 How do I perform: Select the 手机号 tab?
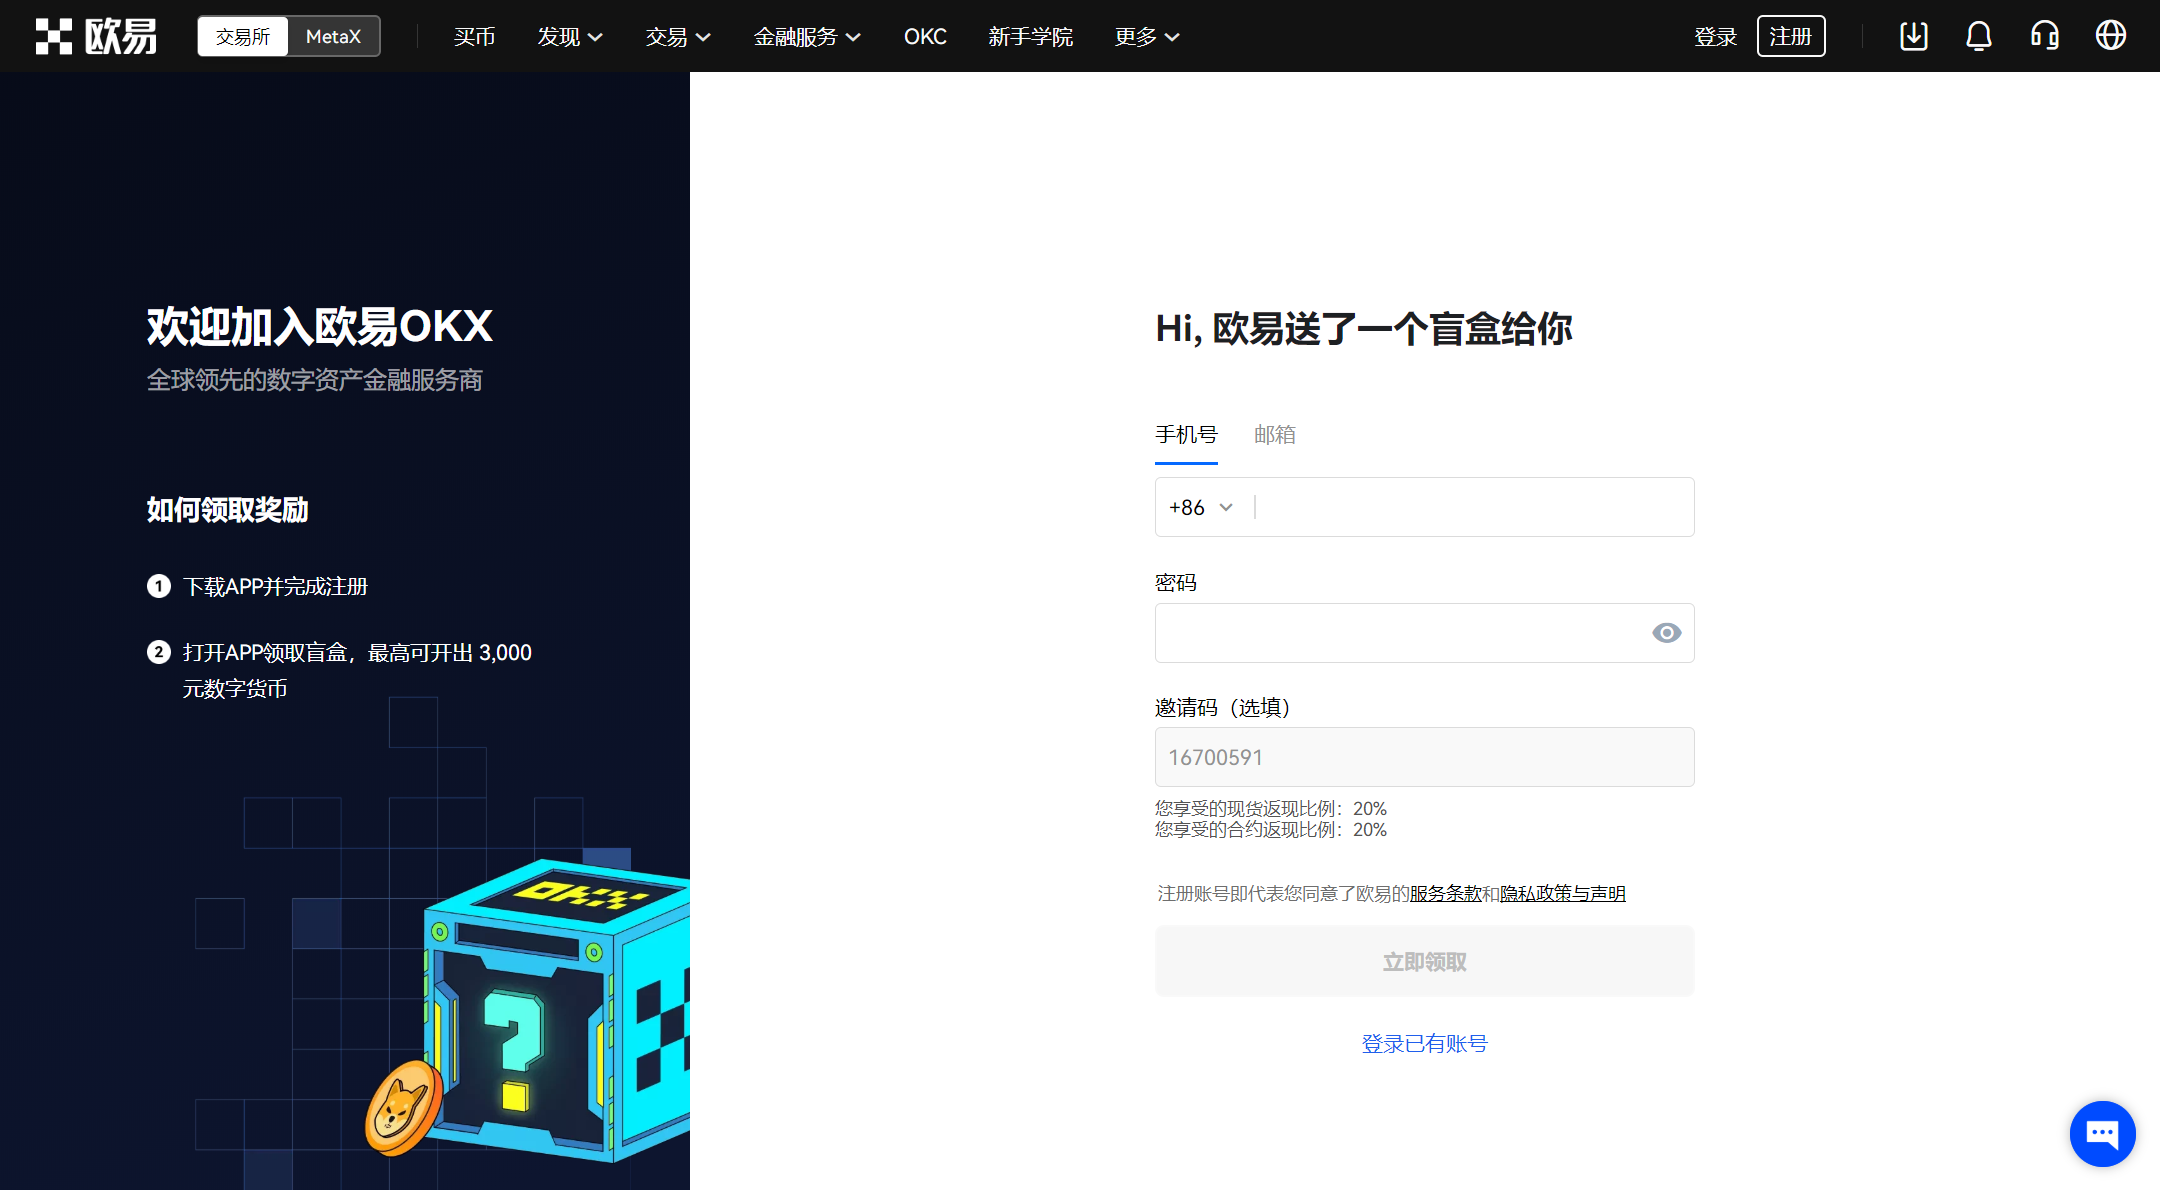tap(1186, 435)
